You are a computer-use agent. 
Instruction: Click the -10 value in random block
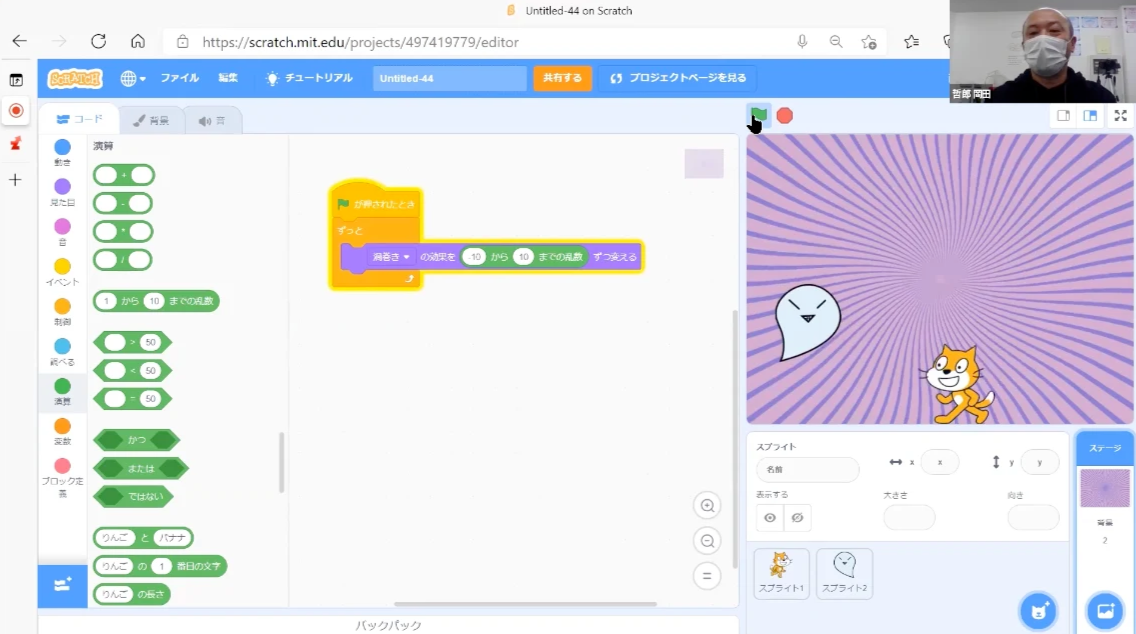tap(474, 256)
